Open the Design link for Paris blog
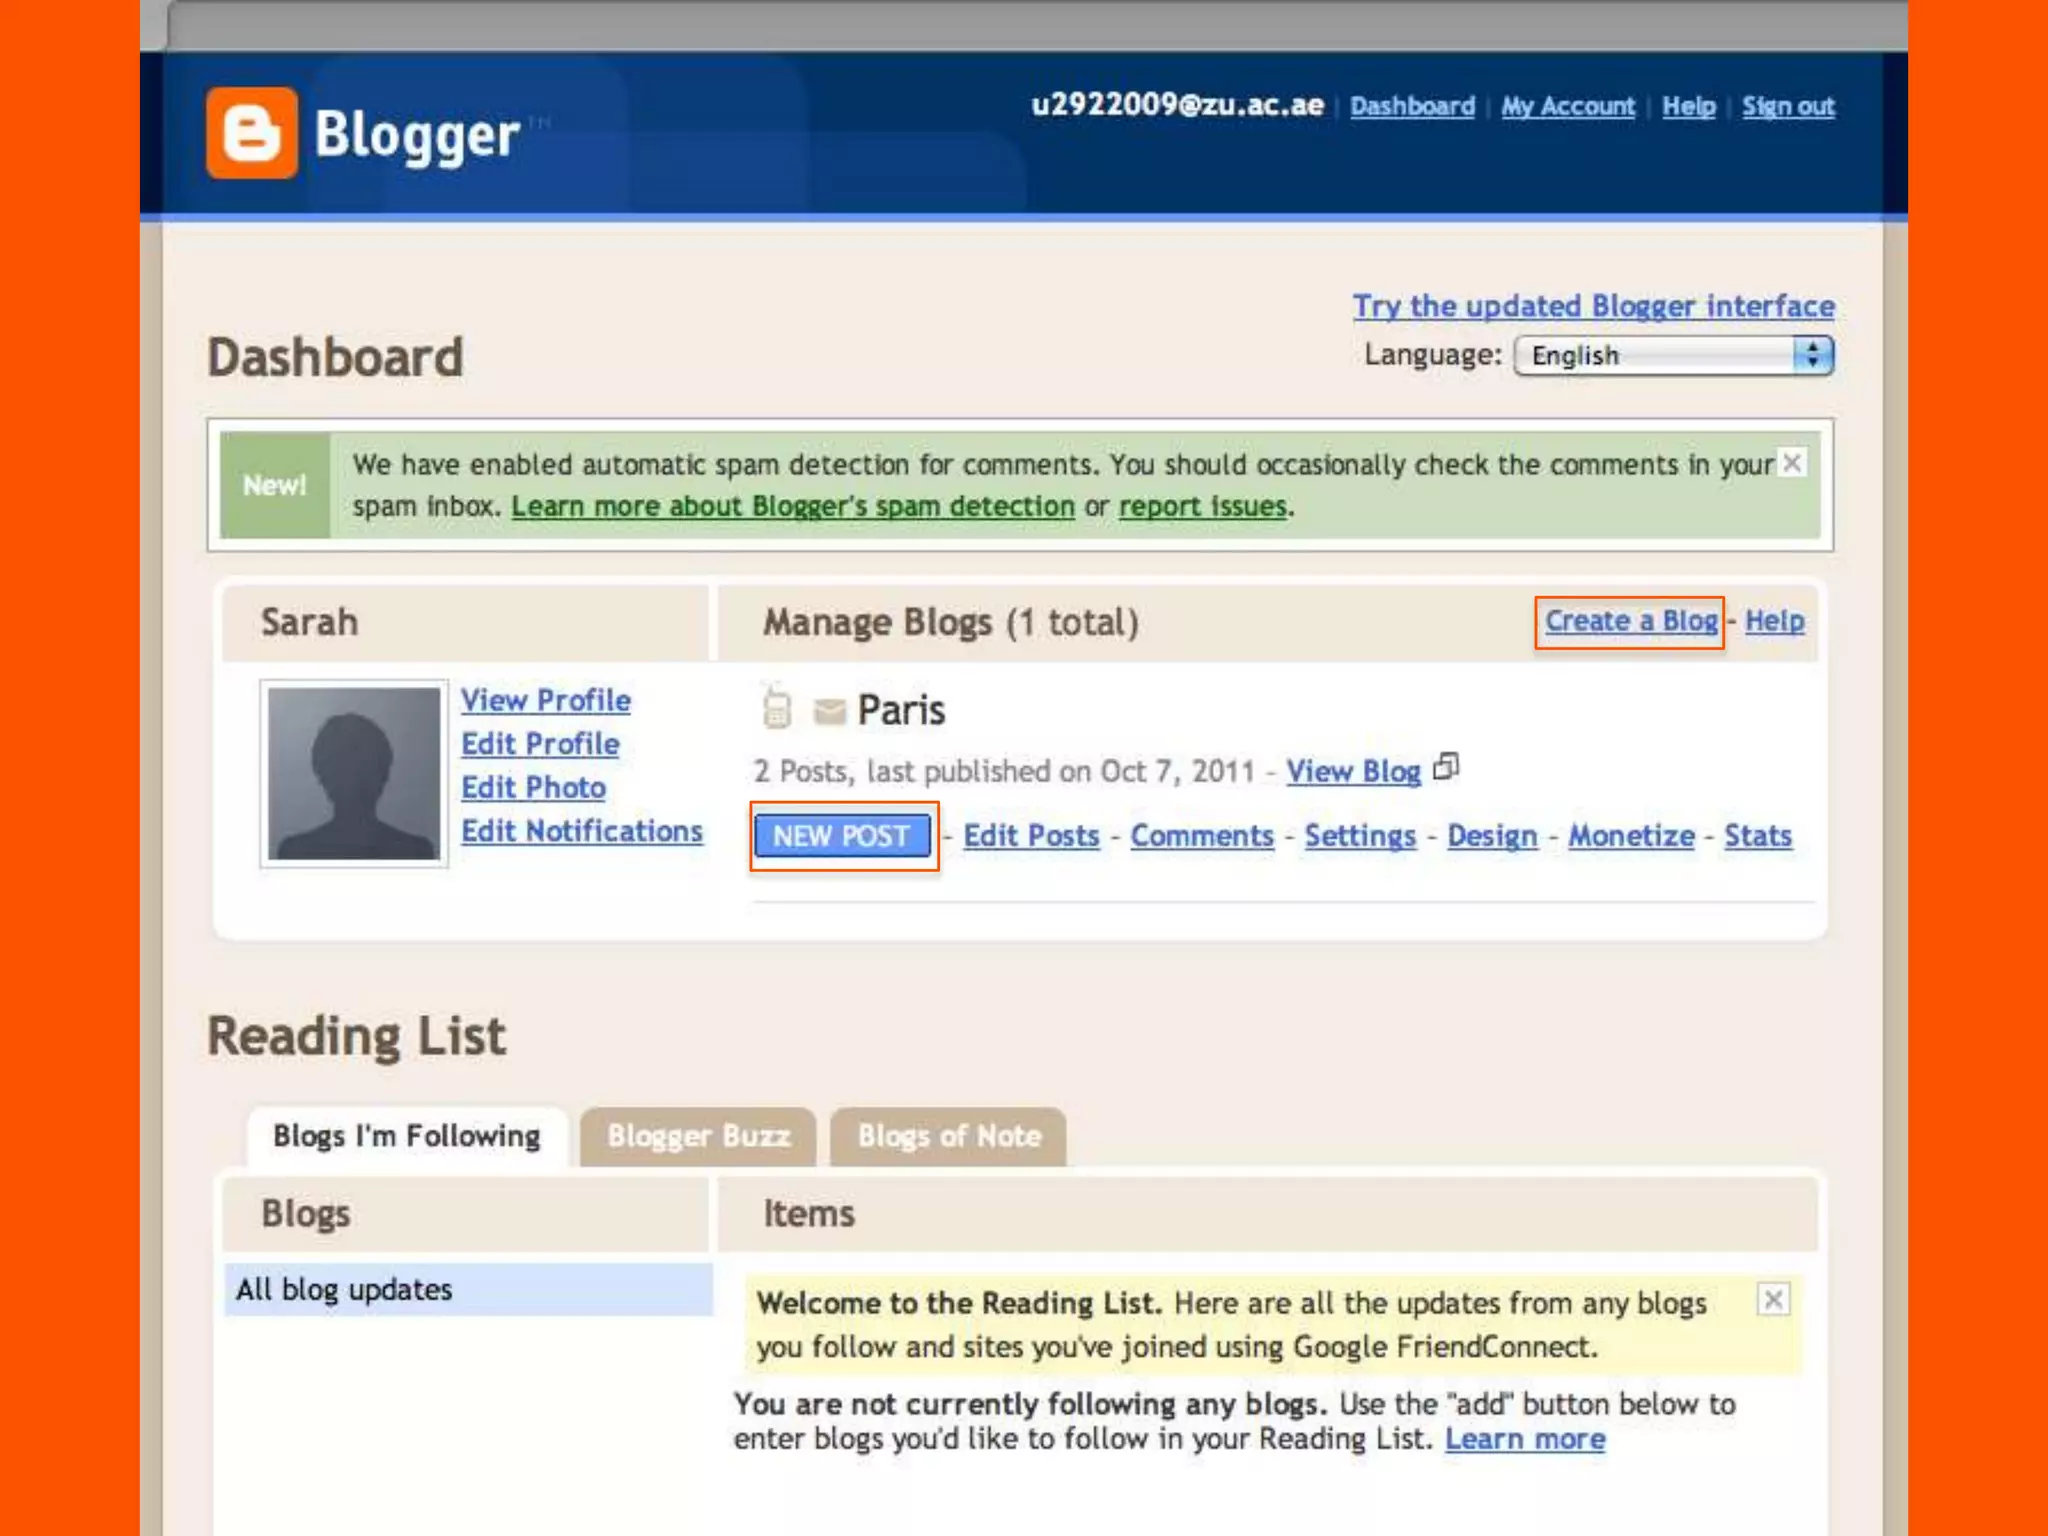The image size is (2048, 1536). click(x=1491, y=836)
